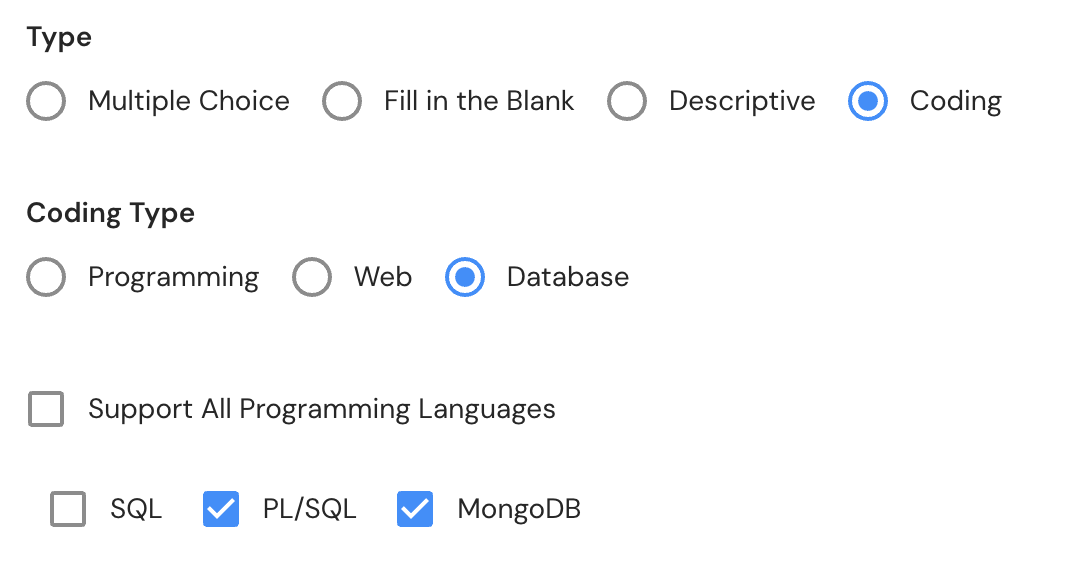Check the SQL checkbox
This screenshot has height=572, width=1082.
pos(68,509)
